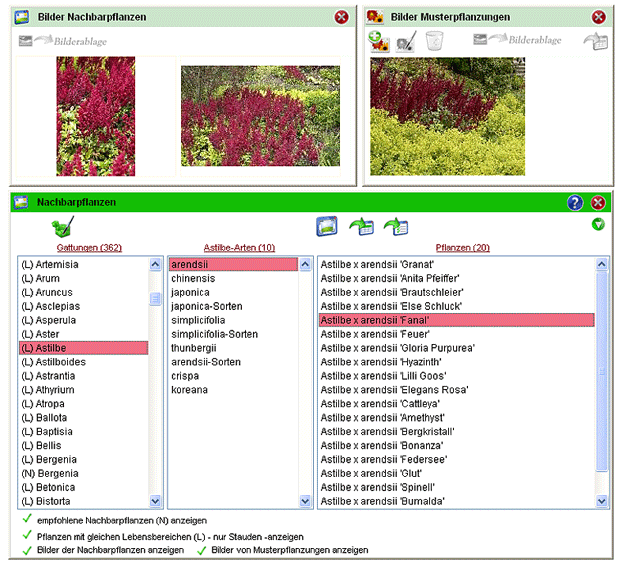The height and width of the screenshot is (567, 630).
Task: Select genus '(L) Bistorta'
Action: (x=84, y=501)
